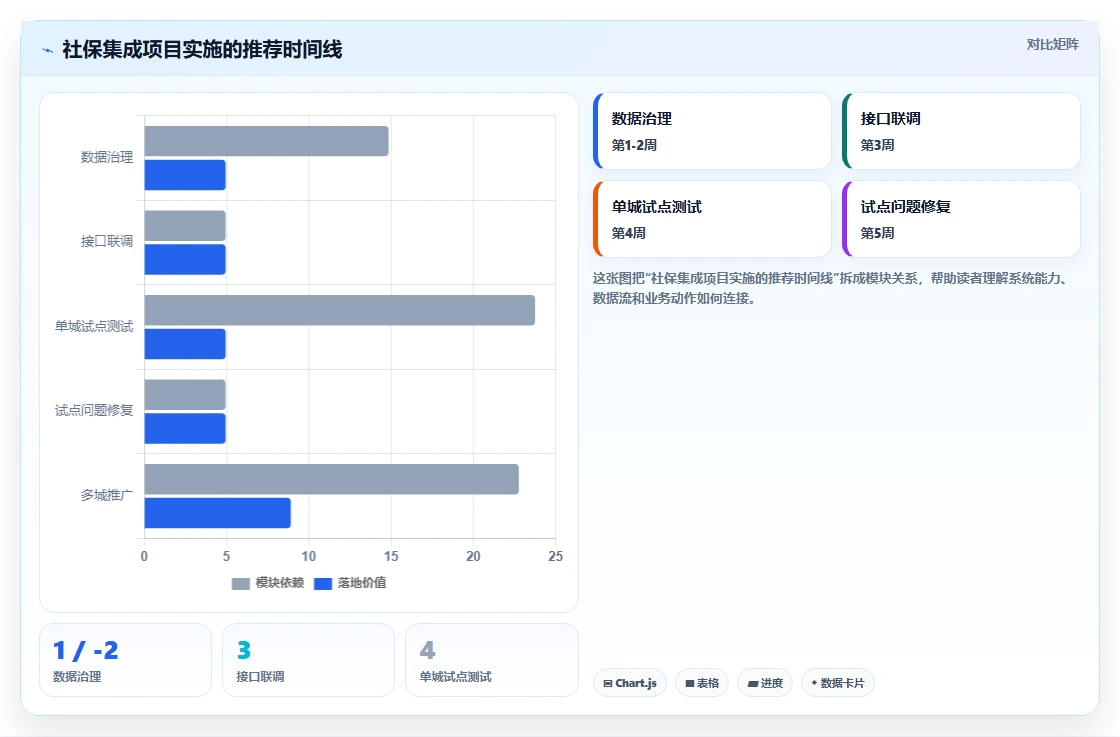Viewport: 1120px width, 737px height.
Task: Toggle the 模块依赖 legend swatch
Action: 241,583
